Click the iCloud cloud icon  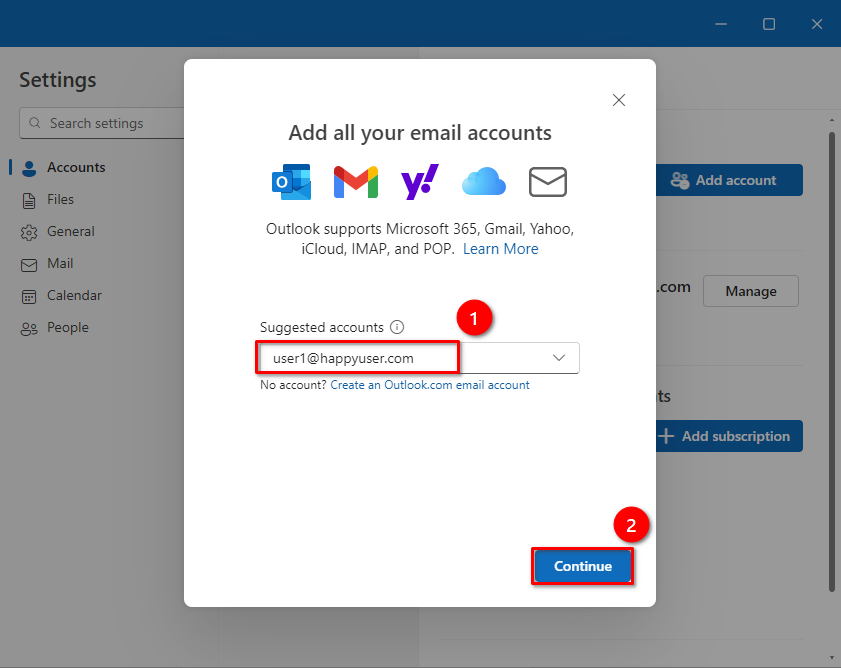point(483,181)
